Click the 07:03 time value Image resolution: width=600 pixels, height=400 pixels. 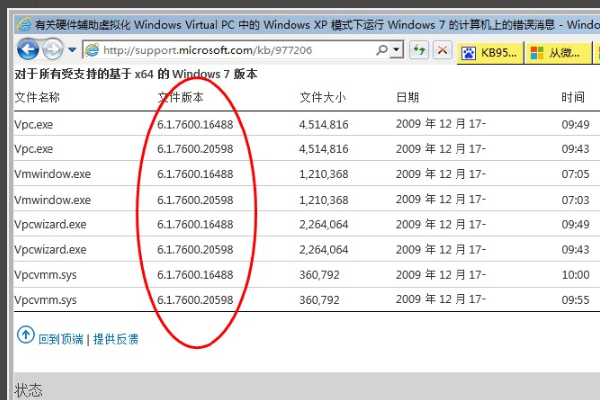click(576, 200)
